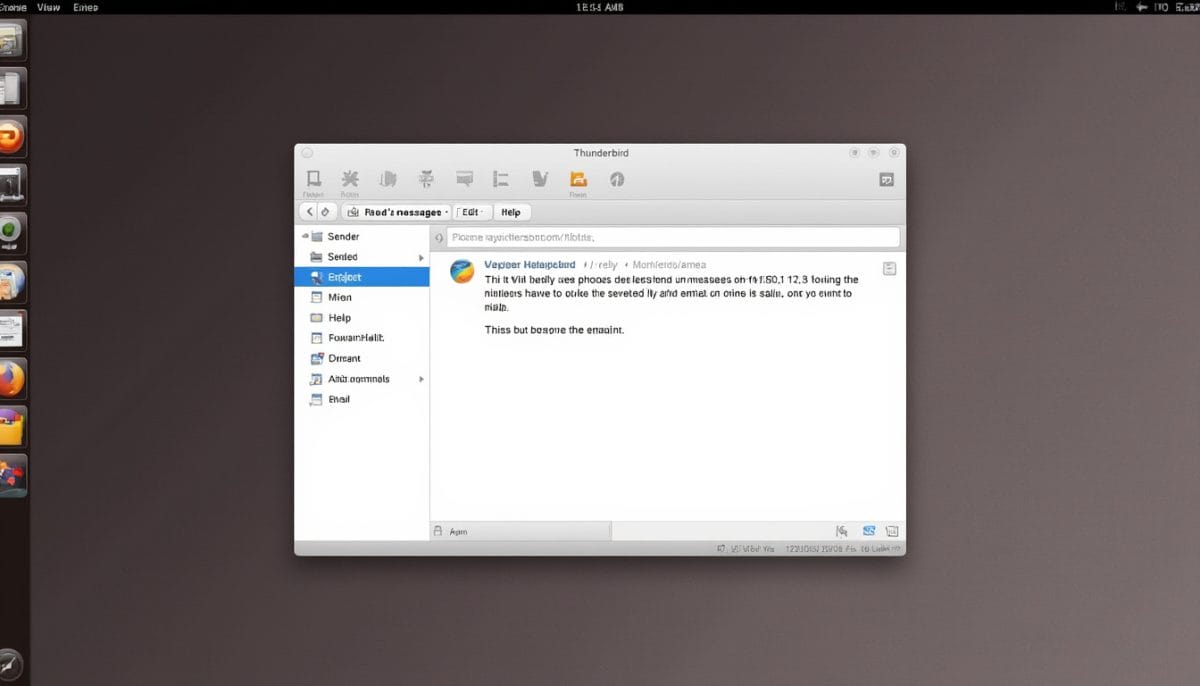
Task: Click the asterisk-shaped toolbar icon
Action: tap(350, 179)
